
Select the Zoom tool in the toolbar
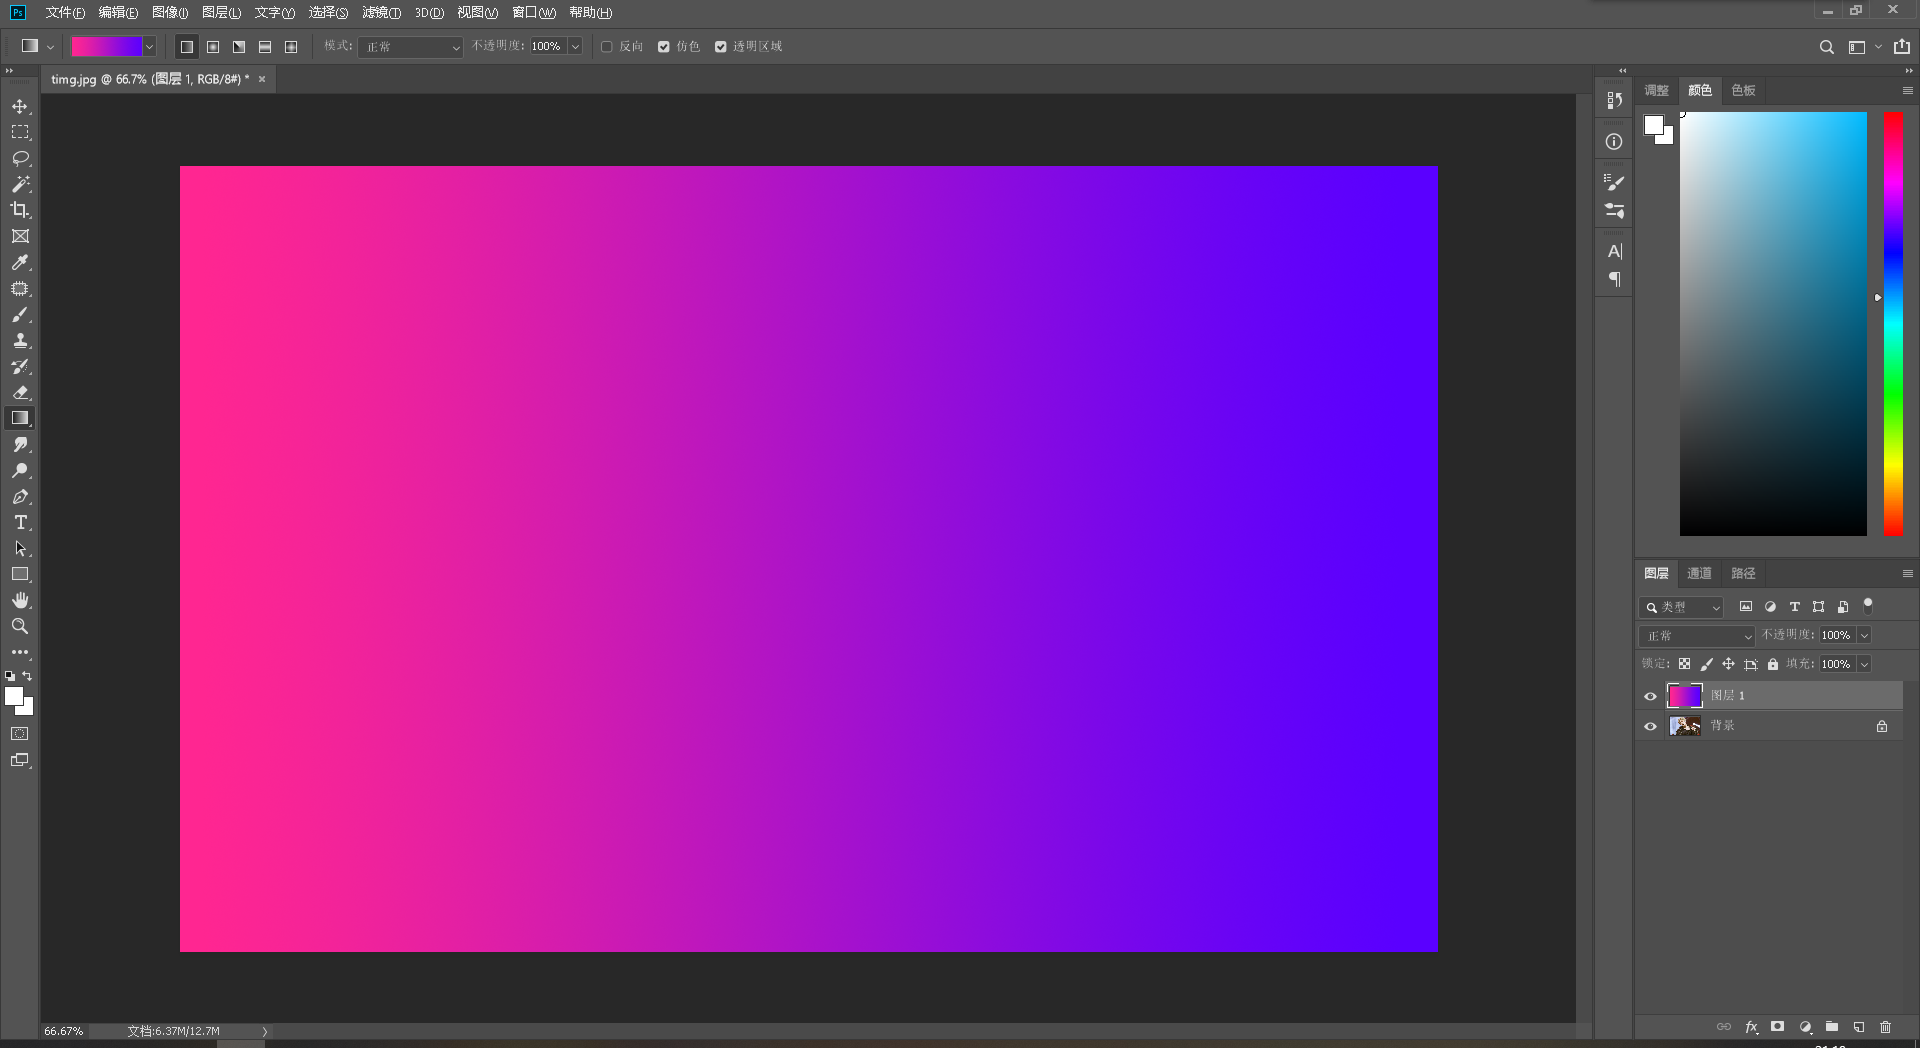(20, 626)
